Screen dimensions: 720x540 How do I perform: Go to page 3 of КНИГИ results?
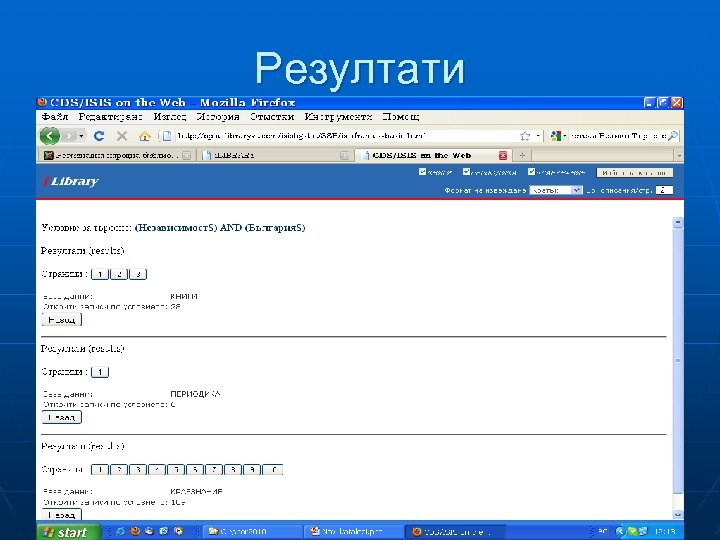[138, 274]
